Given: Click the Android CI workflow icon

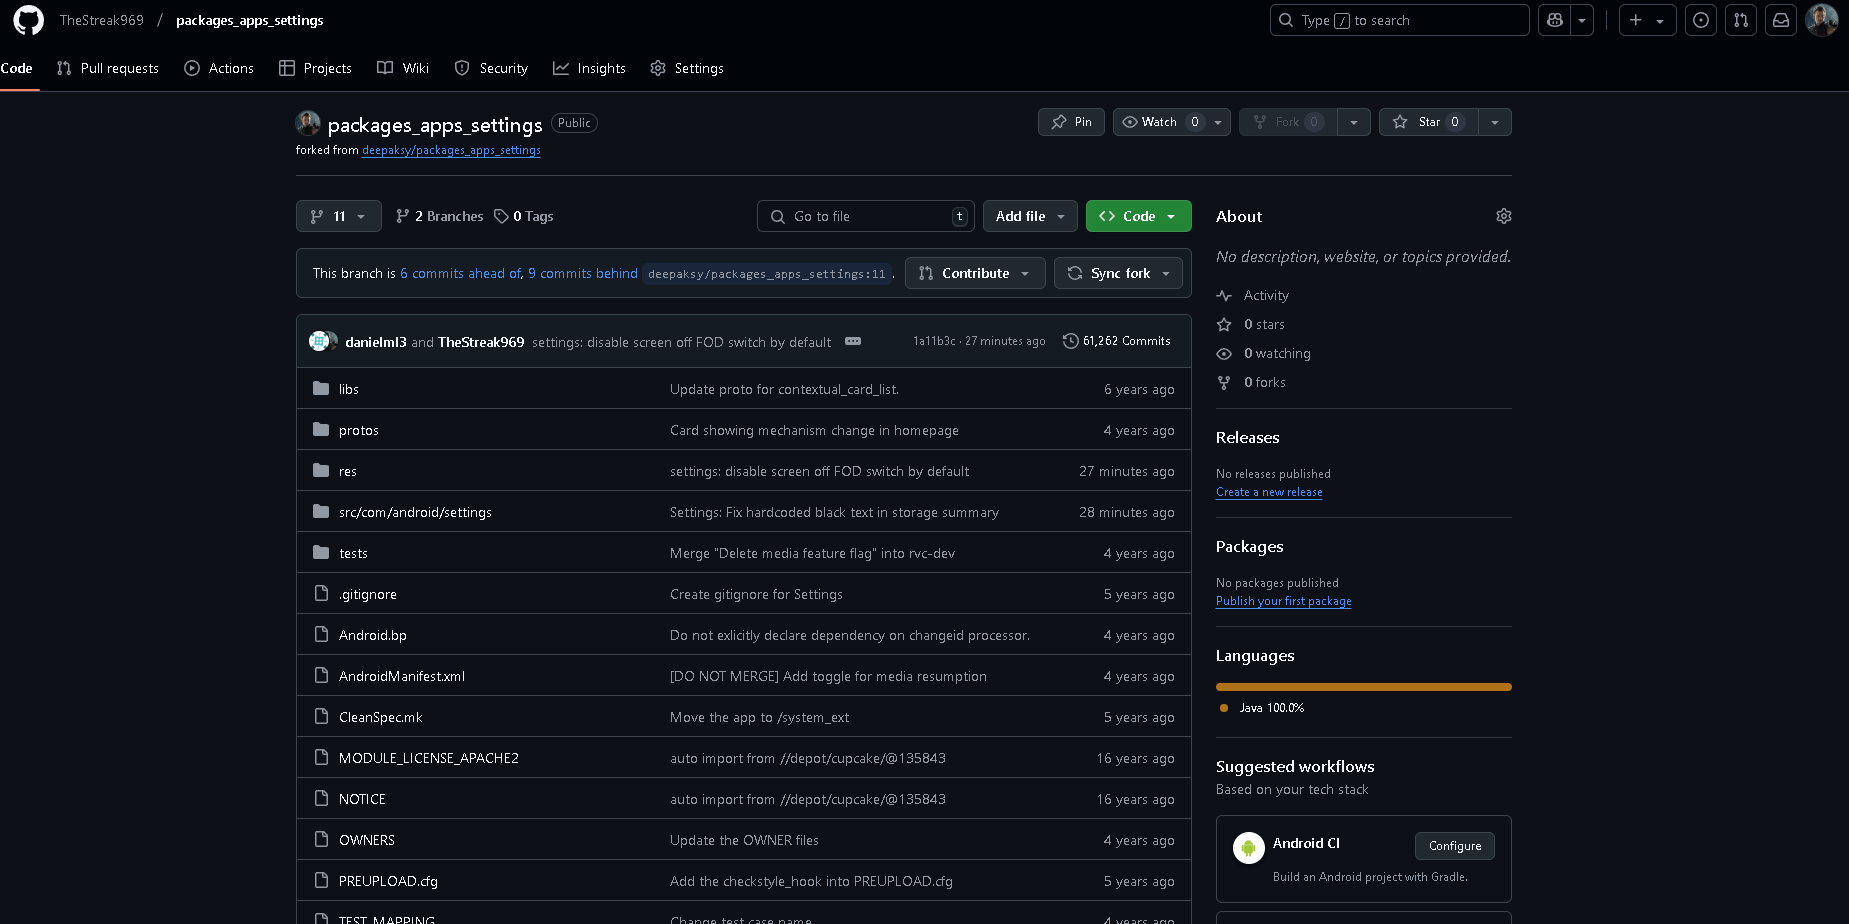Looking at the screenshot, I should (x=1249, y=848).
